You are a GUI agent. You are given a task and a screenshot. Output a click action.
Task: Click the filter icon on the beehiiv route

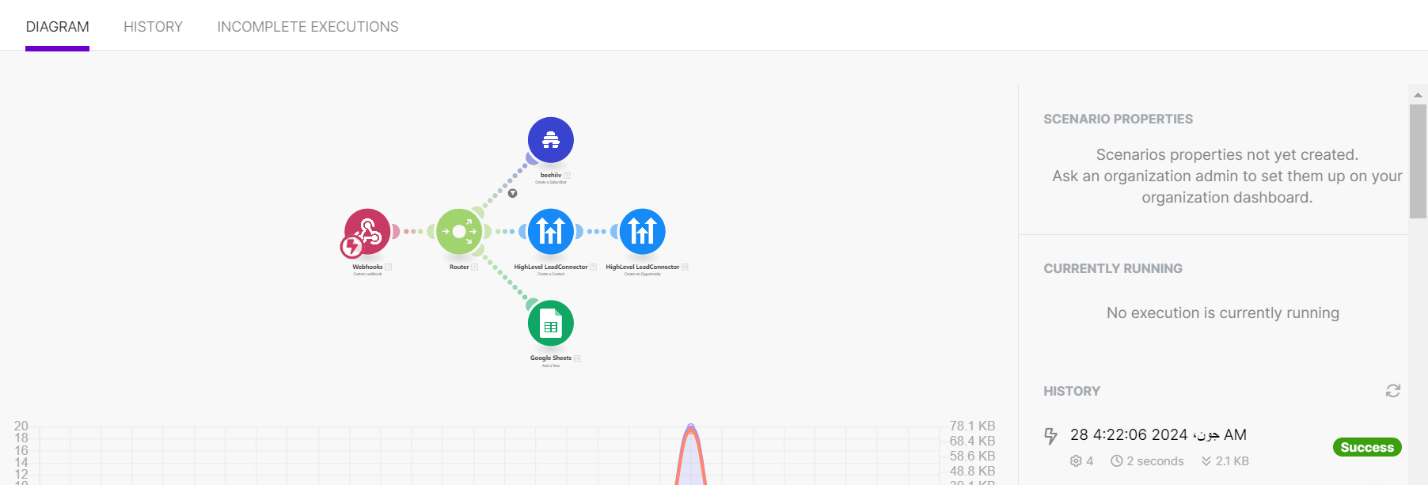pos(512,194)
